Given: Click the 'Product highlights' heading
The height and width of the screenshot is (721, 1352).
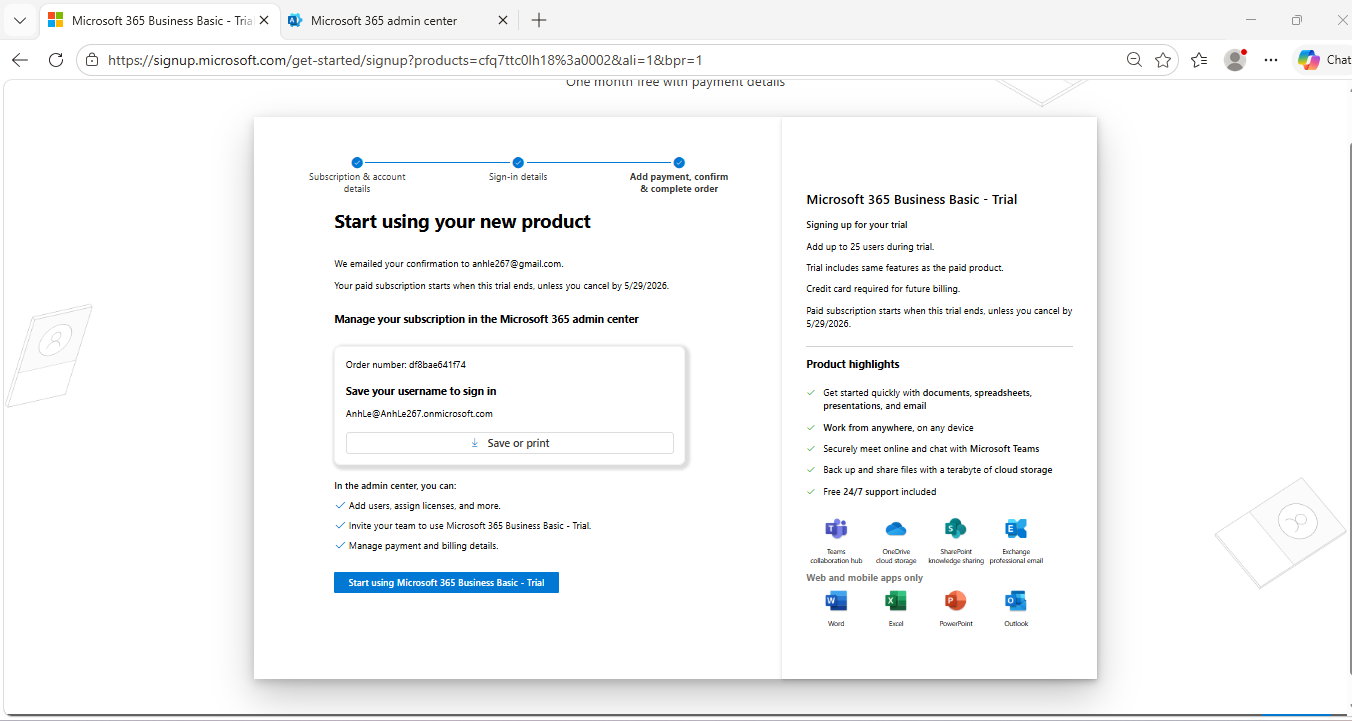Looking at the screenshot, I should (853, 364).
